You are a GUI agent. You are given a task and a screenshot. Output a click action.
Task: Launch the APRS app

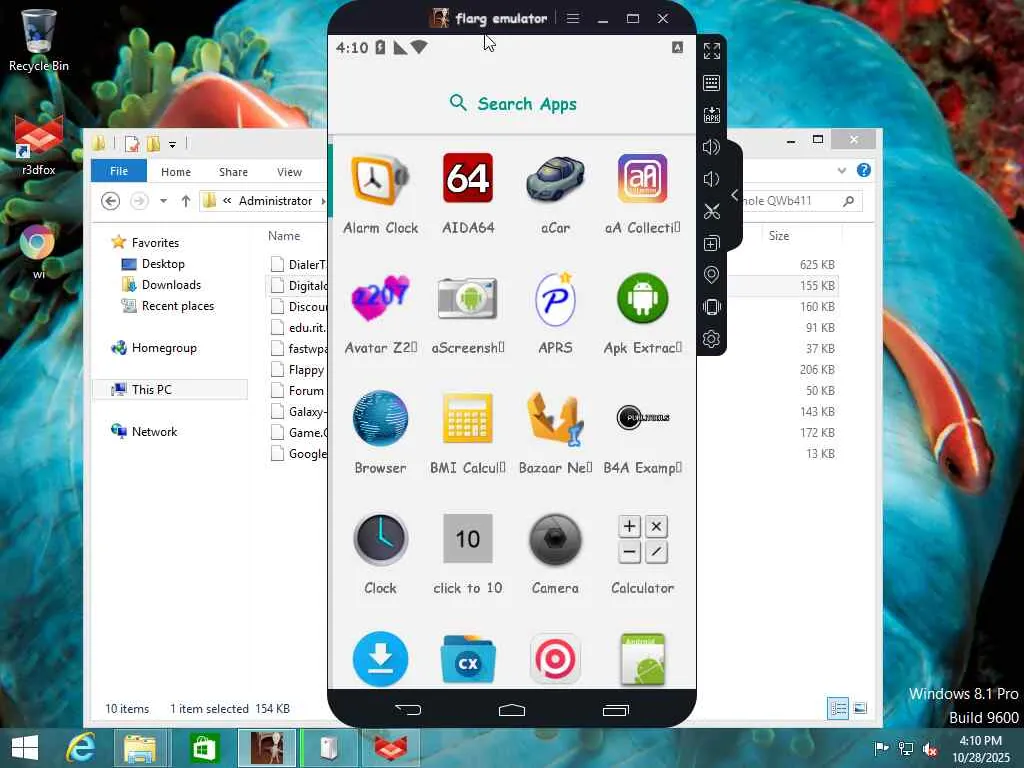click(x=555, y=298)
